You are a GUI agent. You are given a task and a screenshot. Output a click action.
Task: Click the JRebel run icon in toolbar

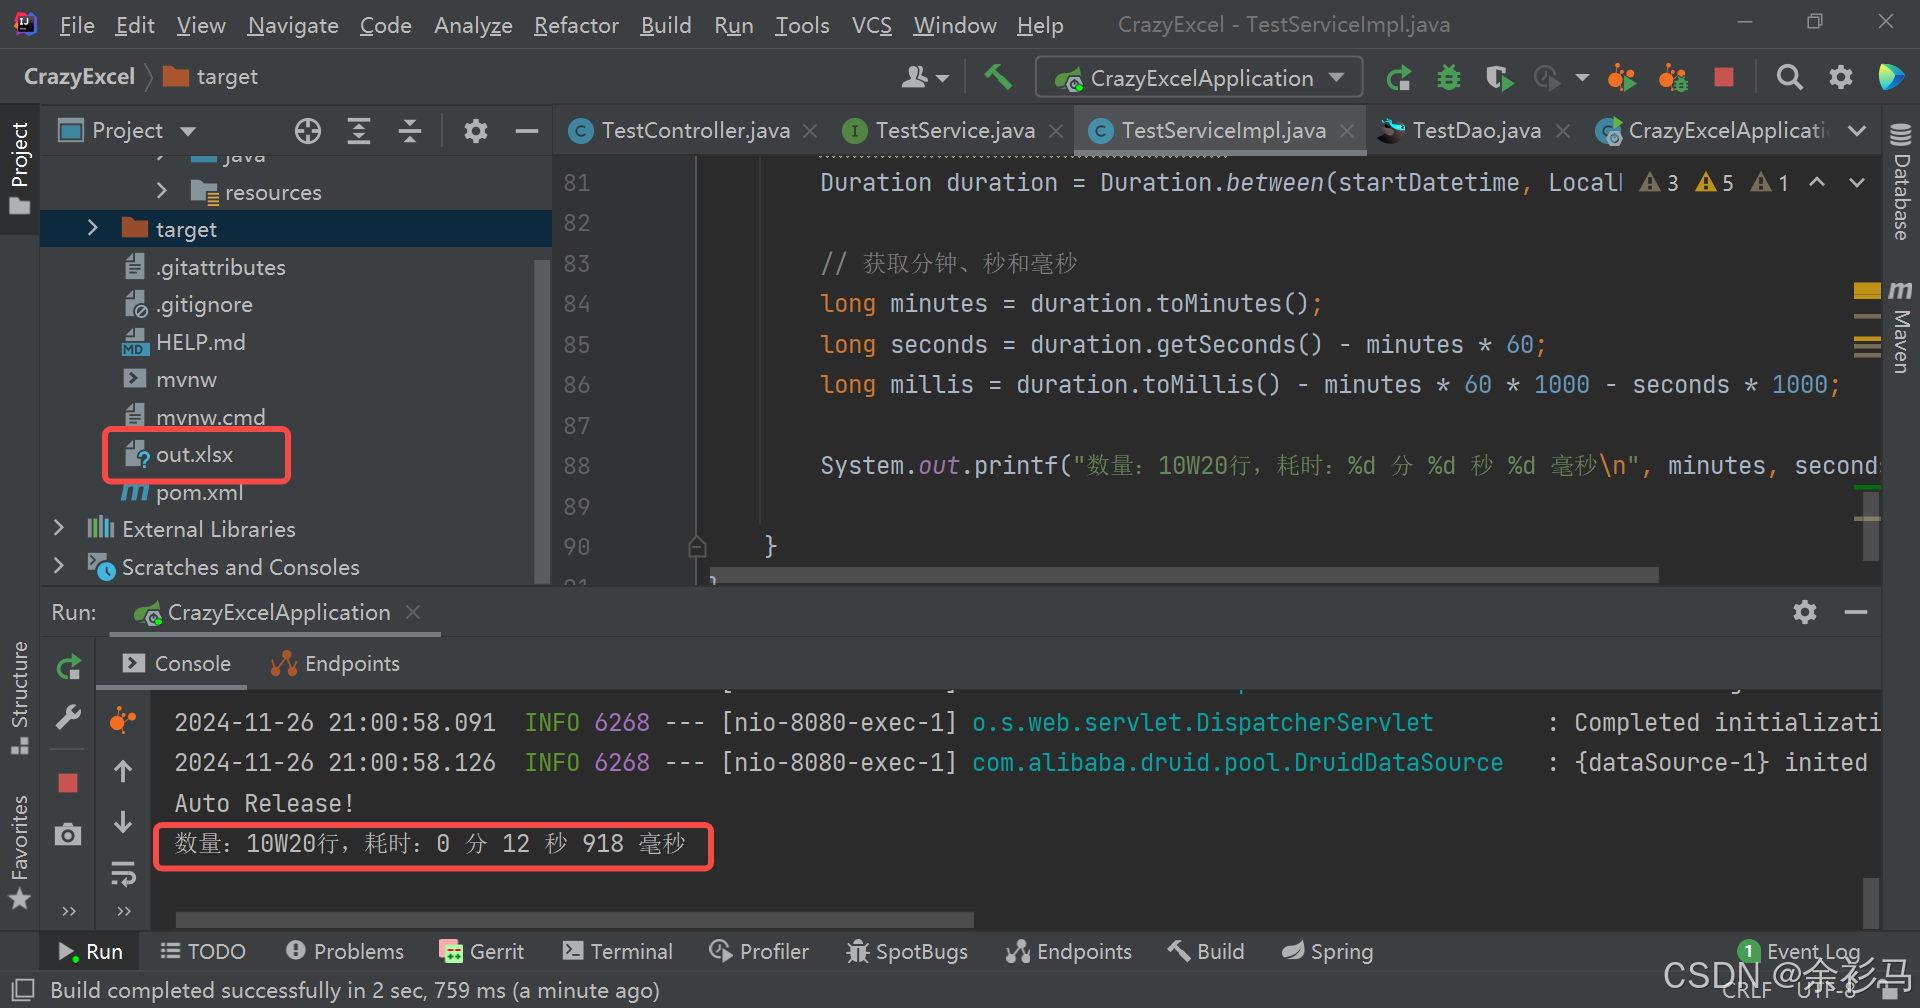(1621, 77)
